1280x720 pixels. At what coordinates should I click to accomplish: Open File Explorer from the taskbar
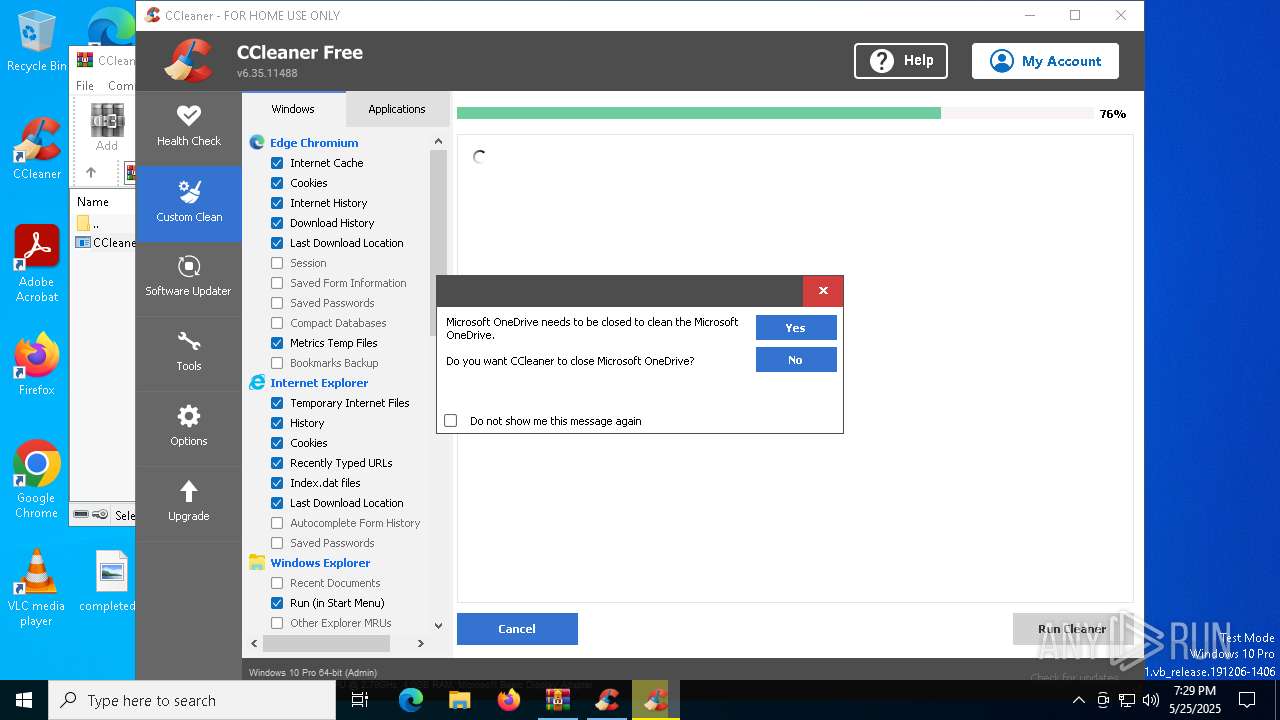(460, 700)
